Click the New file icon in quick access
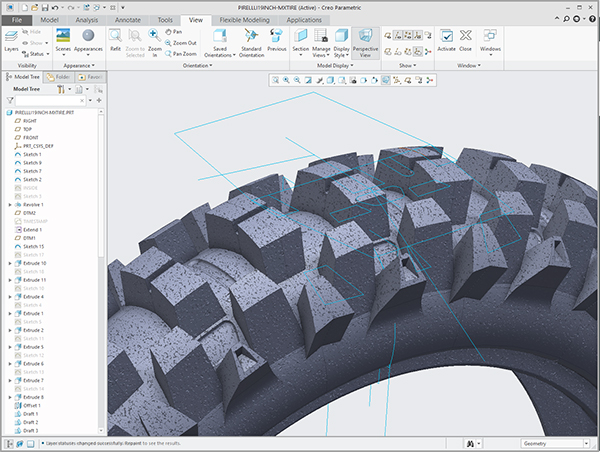This screenshot has width=600, height=452. click(25, 8)
